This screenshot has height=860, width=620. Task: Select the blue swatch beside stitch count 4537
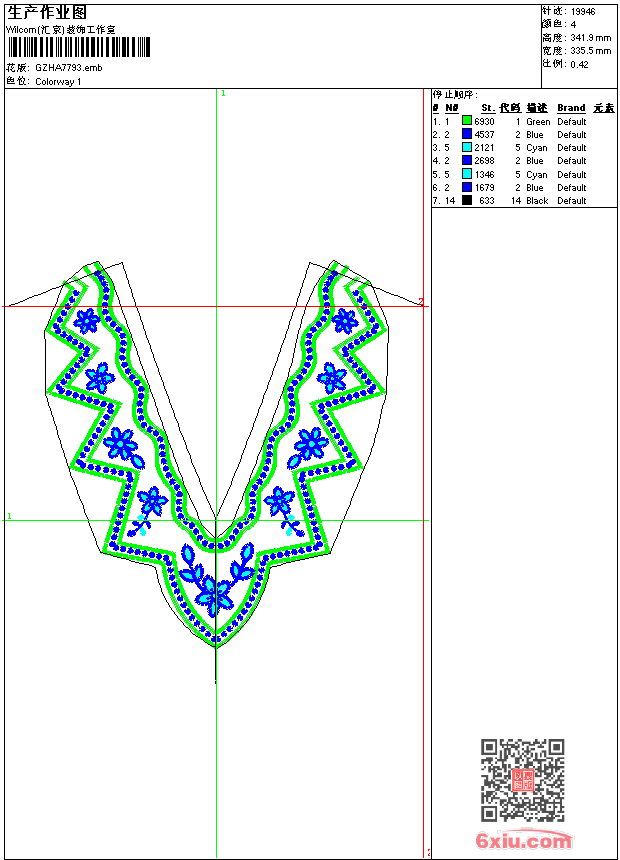[x=467, y=133]
